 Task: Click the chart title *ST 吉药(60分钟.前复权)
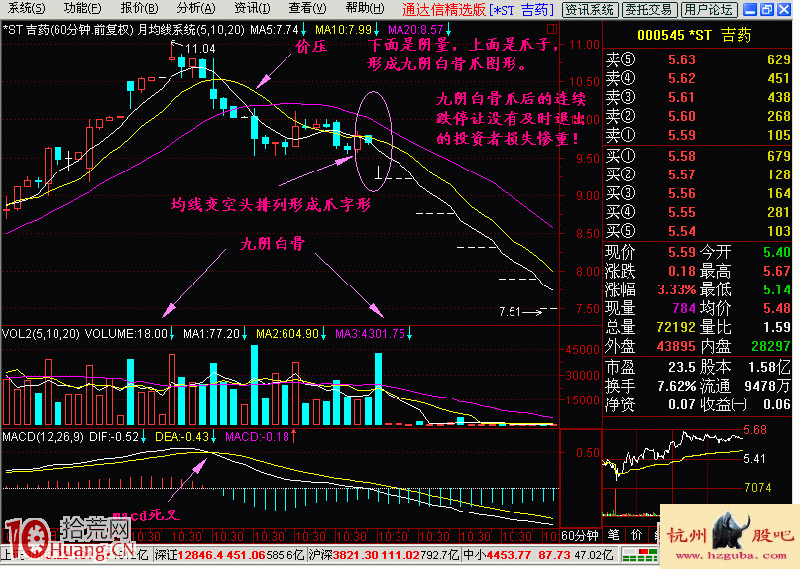(x=69, y=30)
